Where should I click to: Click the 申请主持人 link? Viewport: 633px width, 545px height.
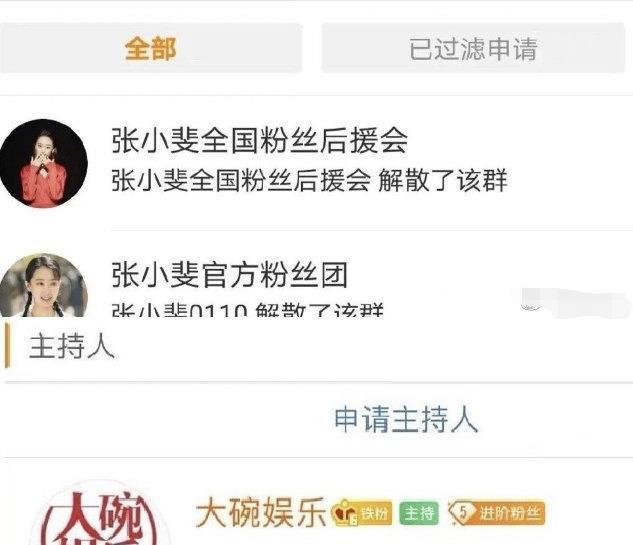click(406, 419)
